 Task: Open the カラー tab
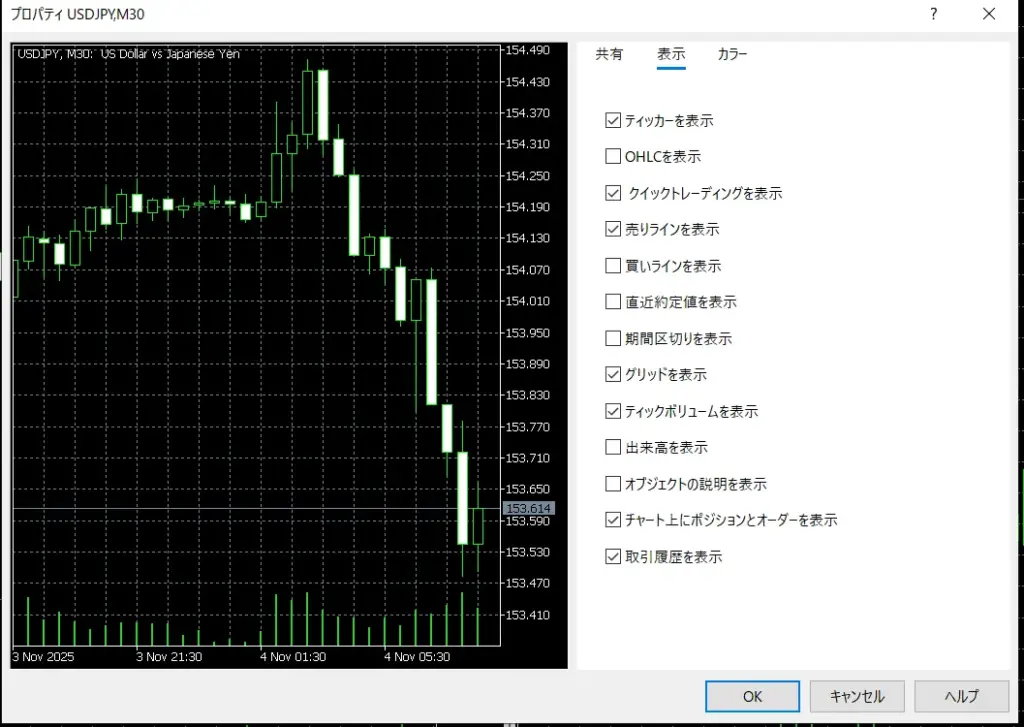[732, 55]
